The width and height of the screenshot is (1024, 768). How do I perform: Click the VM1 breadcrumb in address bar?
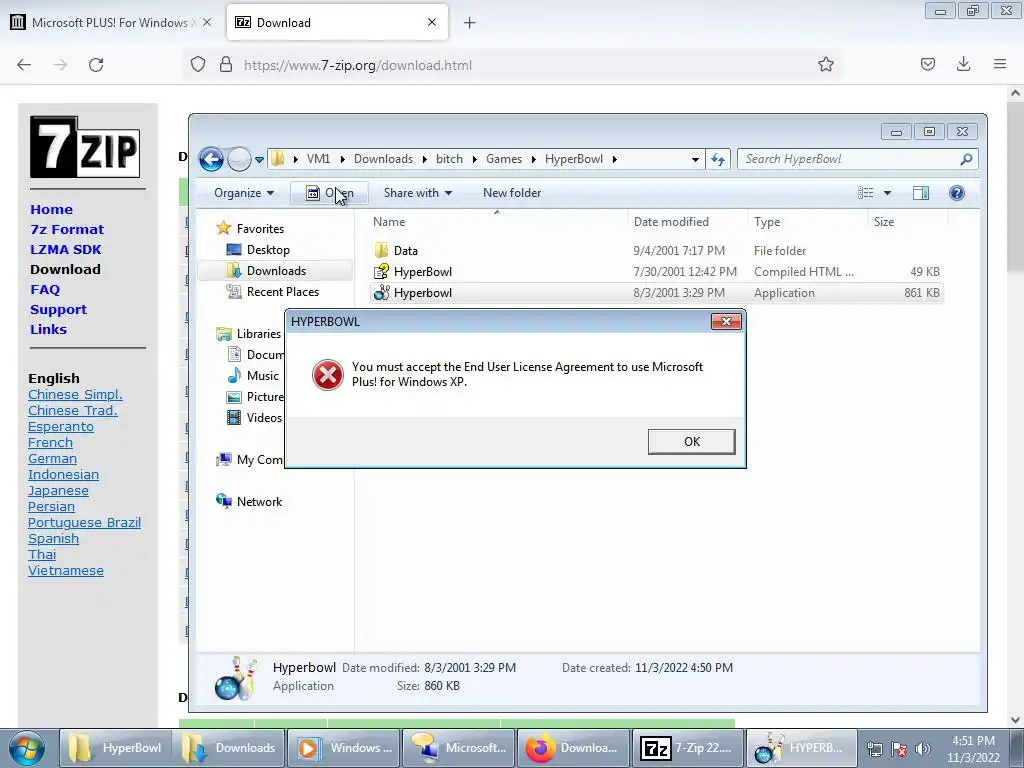(x=318, y=159)
